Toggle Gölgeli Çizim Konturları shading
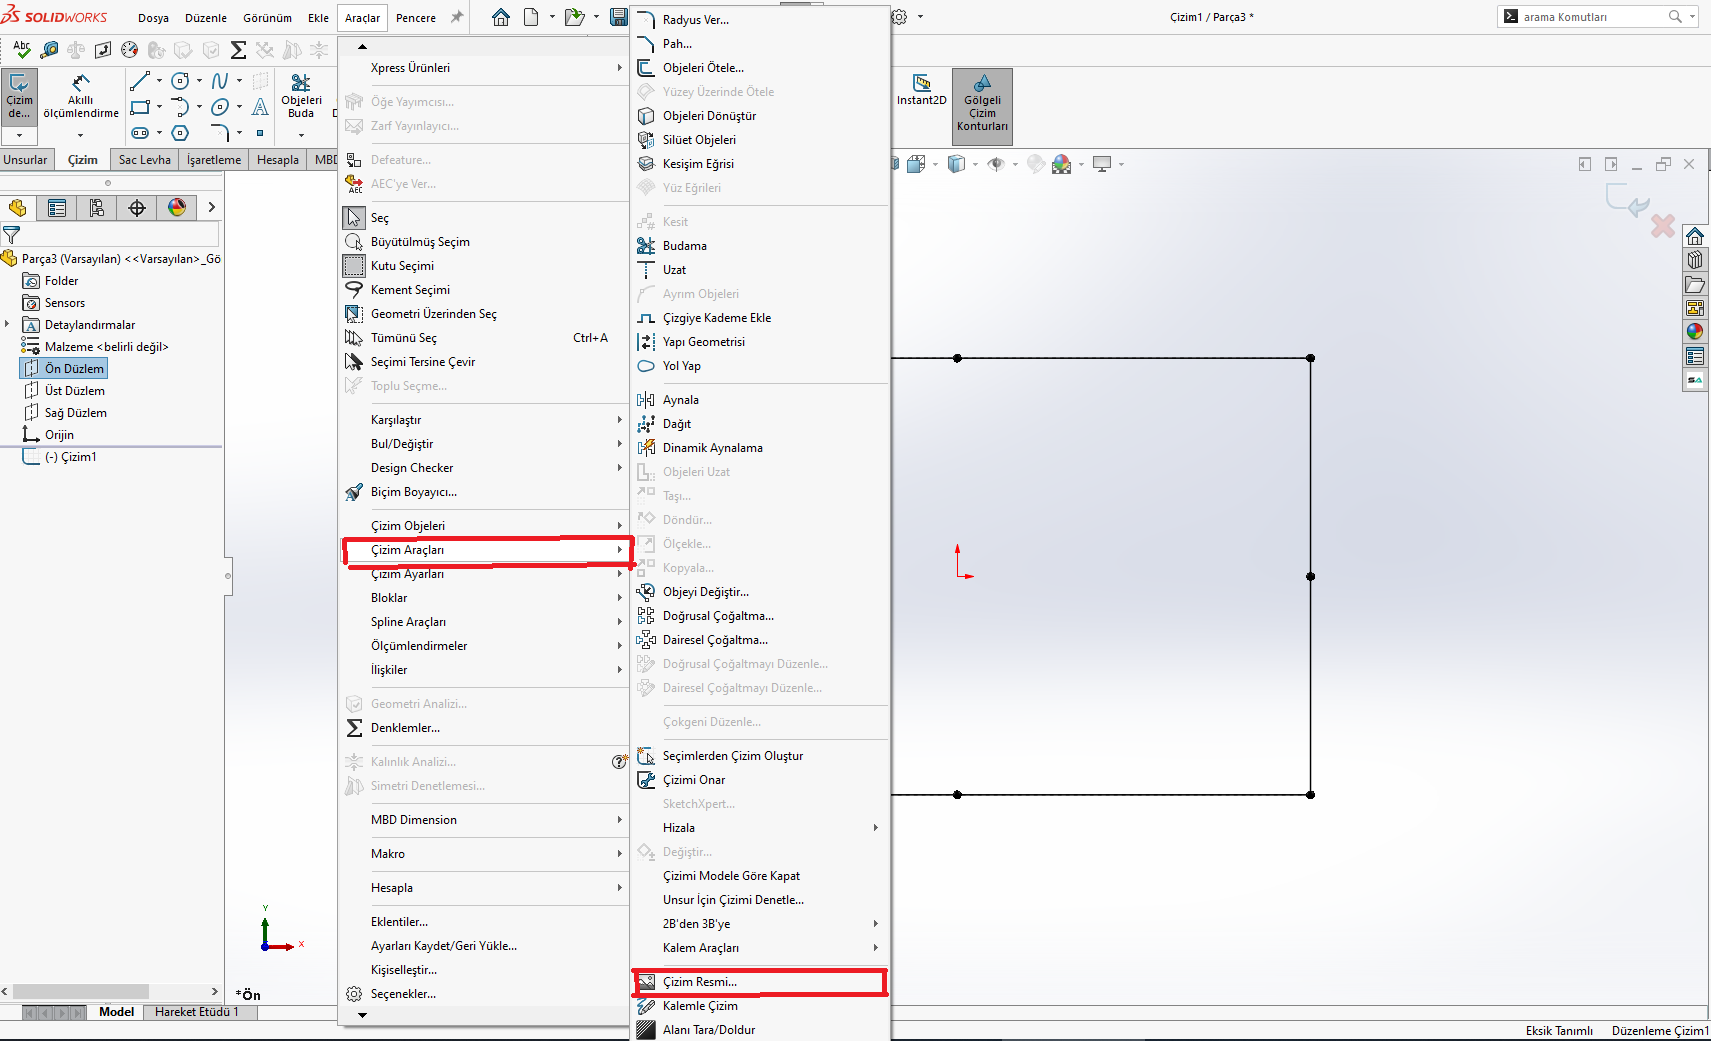Screen dimensions: 1711x1041 coord(982,103)
